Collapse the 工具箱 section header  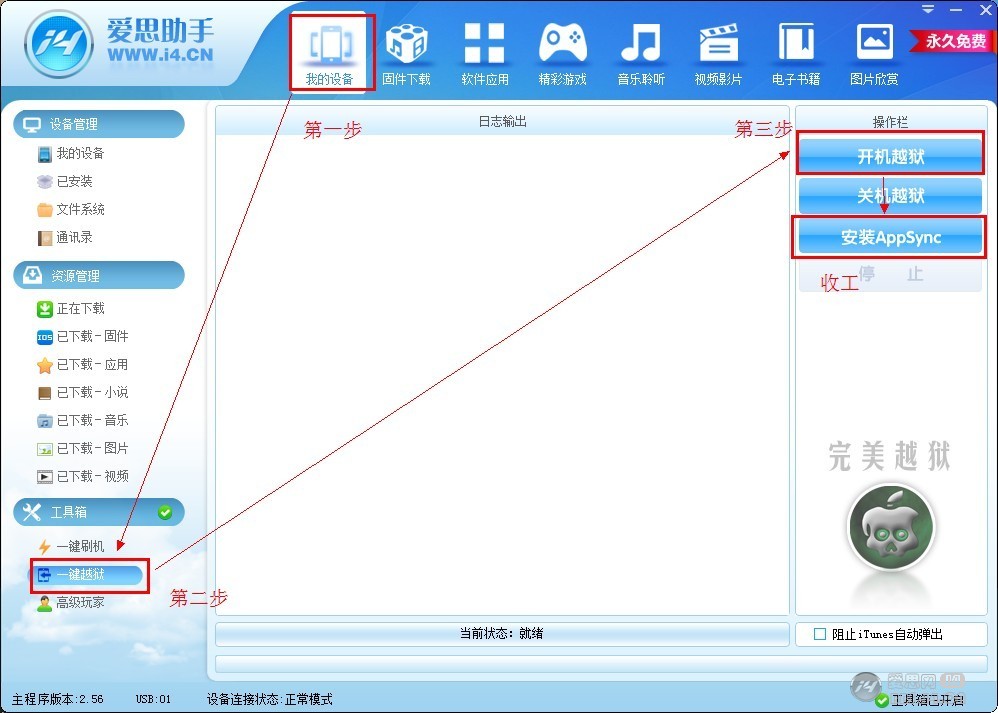coord(99,512)
